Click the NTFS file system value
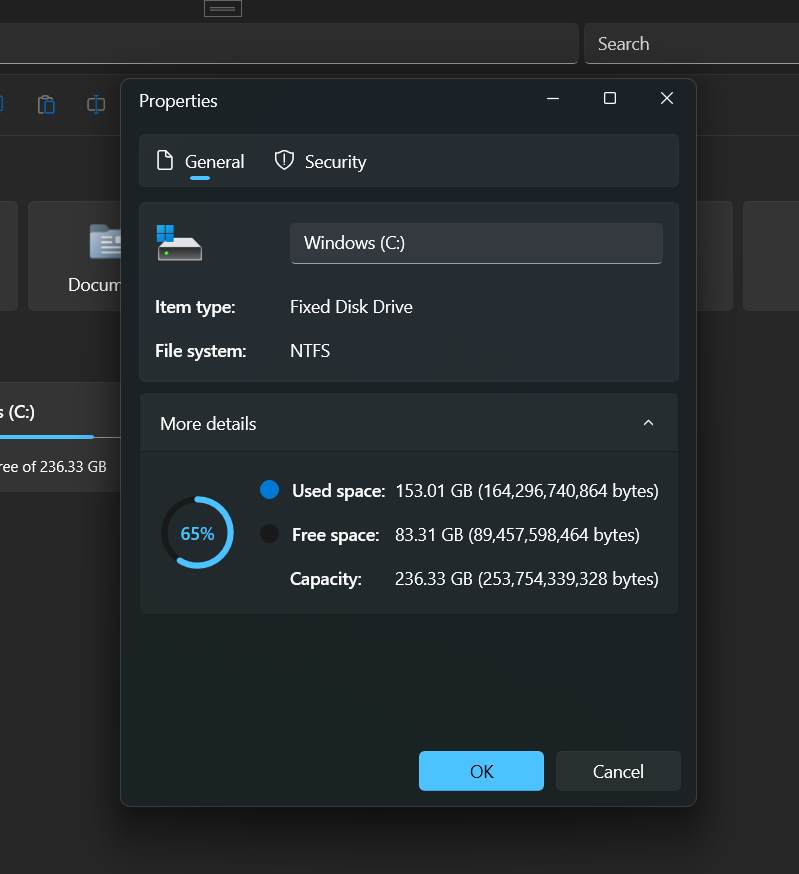 (310, 351)
